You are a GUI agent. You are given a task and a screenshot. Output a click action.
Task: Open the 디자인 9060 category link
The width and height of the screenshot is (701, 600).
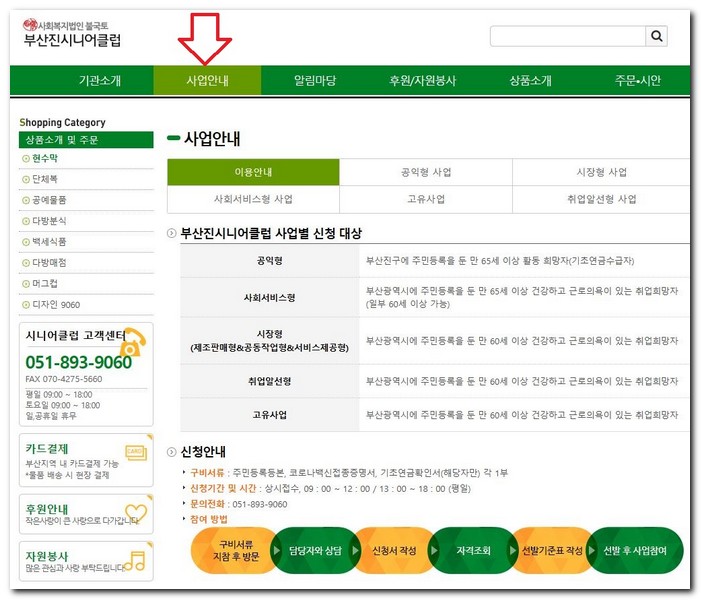pyautogui.click(x=56, y=305)
